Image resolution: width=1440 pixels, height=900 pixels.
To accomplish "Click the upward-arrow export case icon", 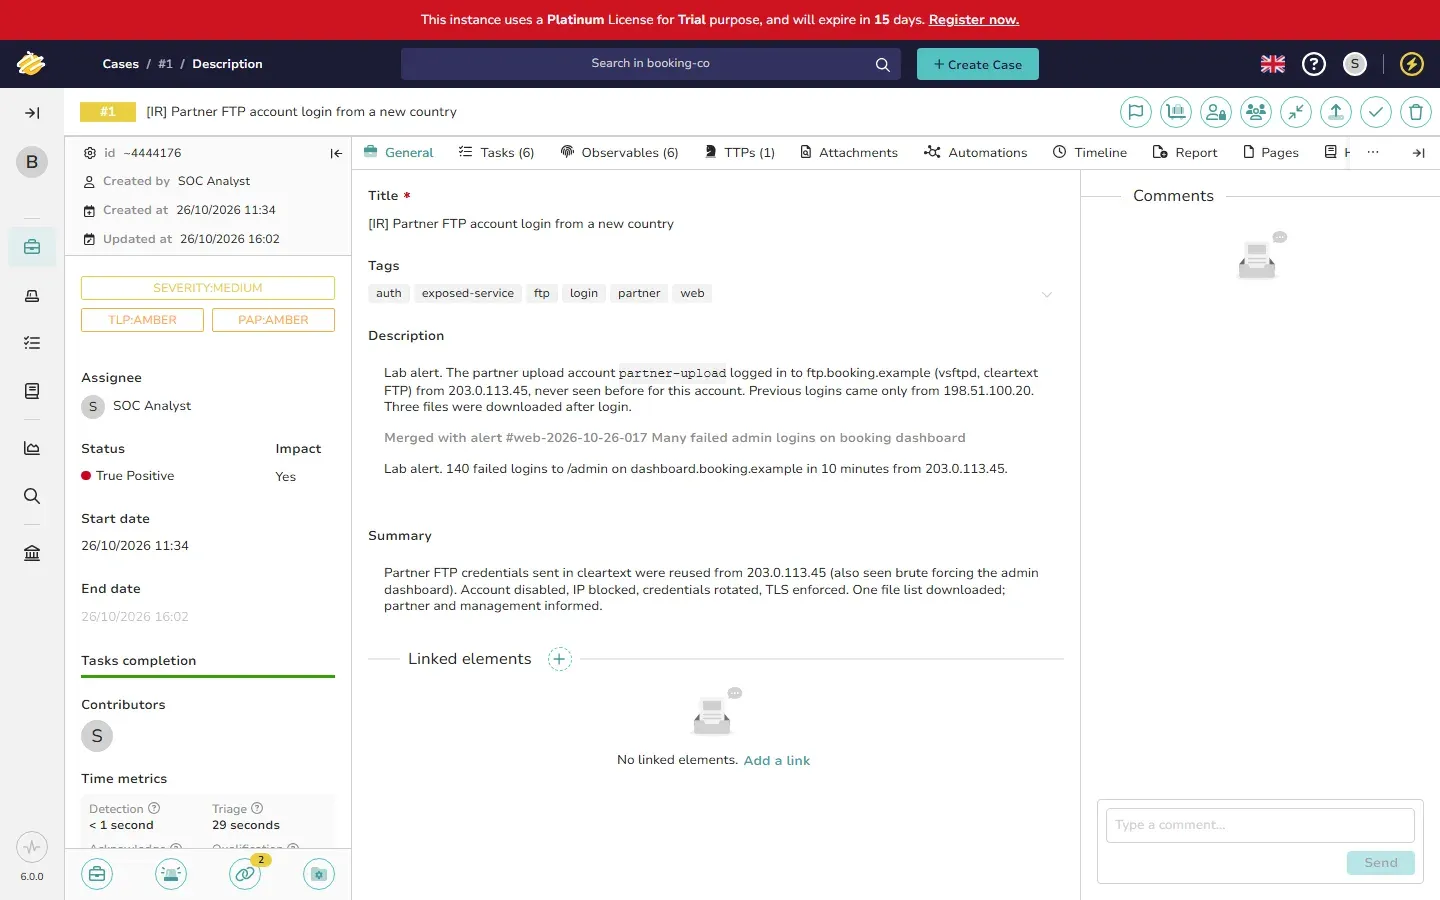I will tap(1336, 112).
